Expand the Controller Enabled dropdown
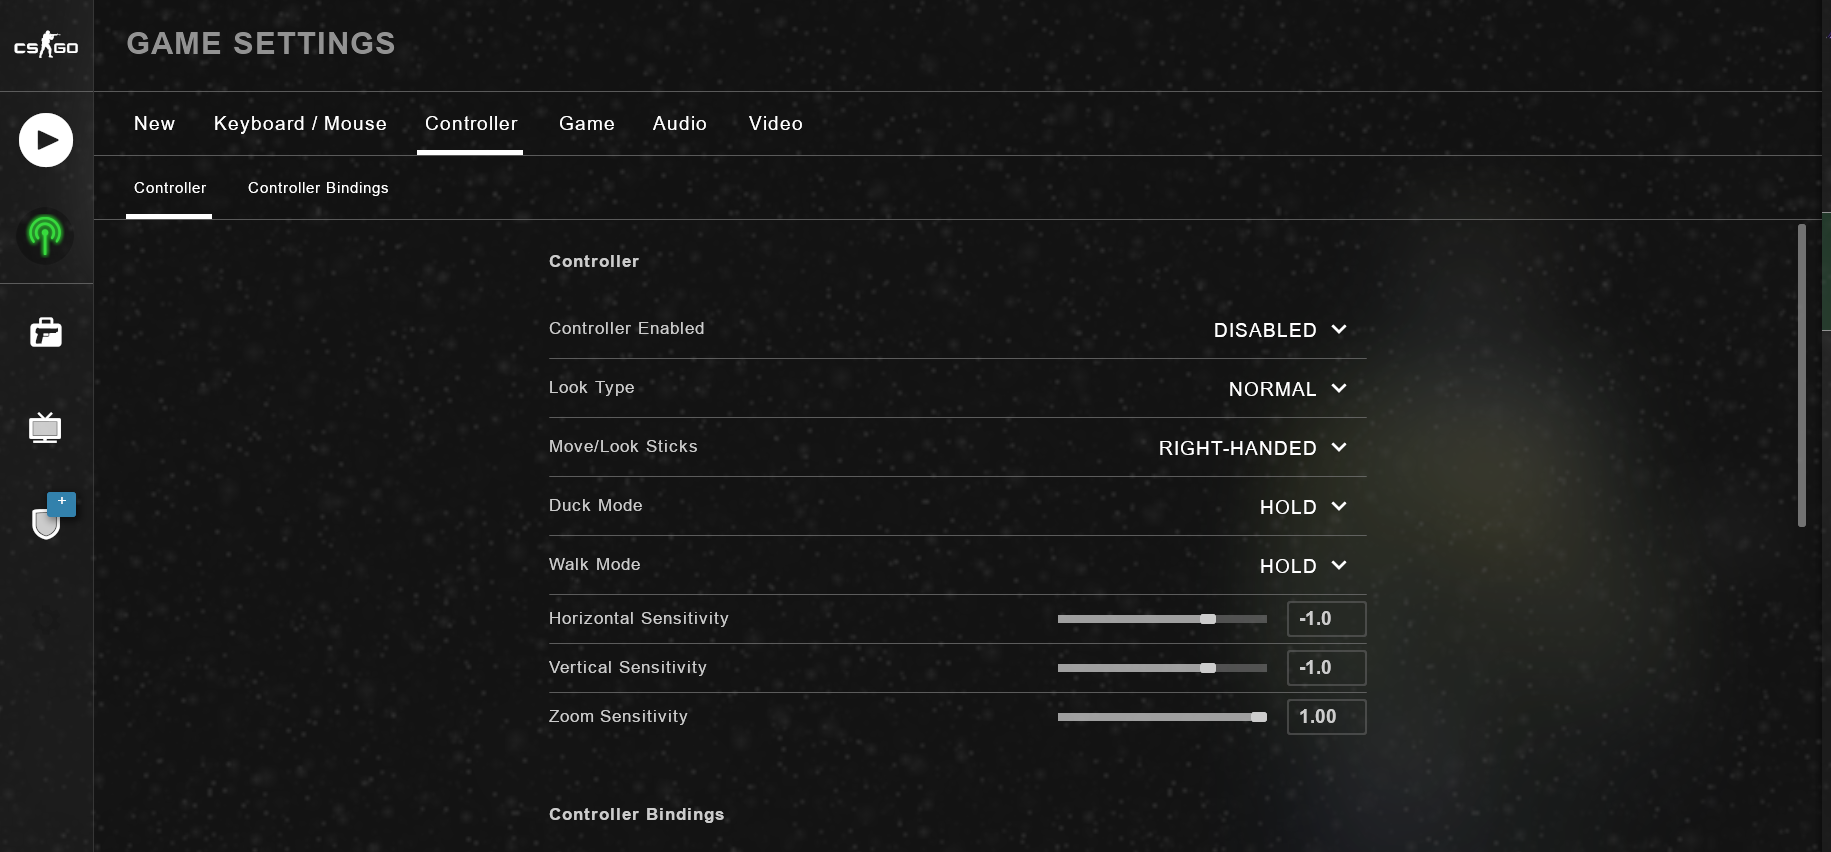 click(x=1280, y=330)
